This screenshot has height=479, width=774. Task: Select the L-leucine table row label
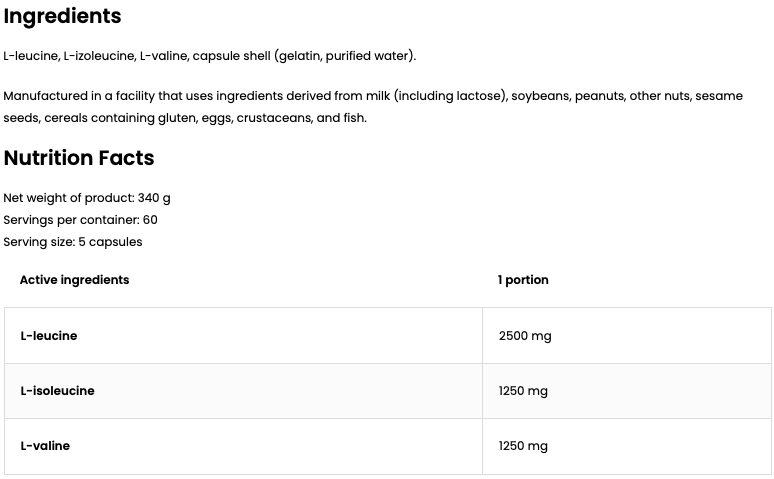(49, 336)
